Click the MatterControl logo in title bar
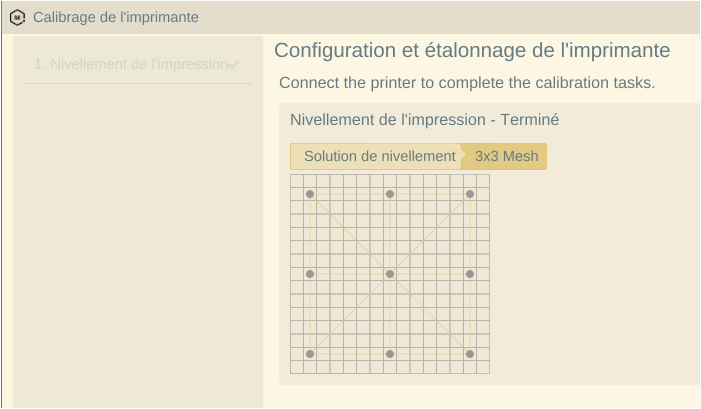Viewport: 701px width, 409px height. 17,17
